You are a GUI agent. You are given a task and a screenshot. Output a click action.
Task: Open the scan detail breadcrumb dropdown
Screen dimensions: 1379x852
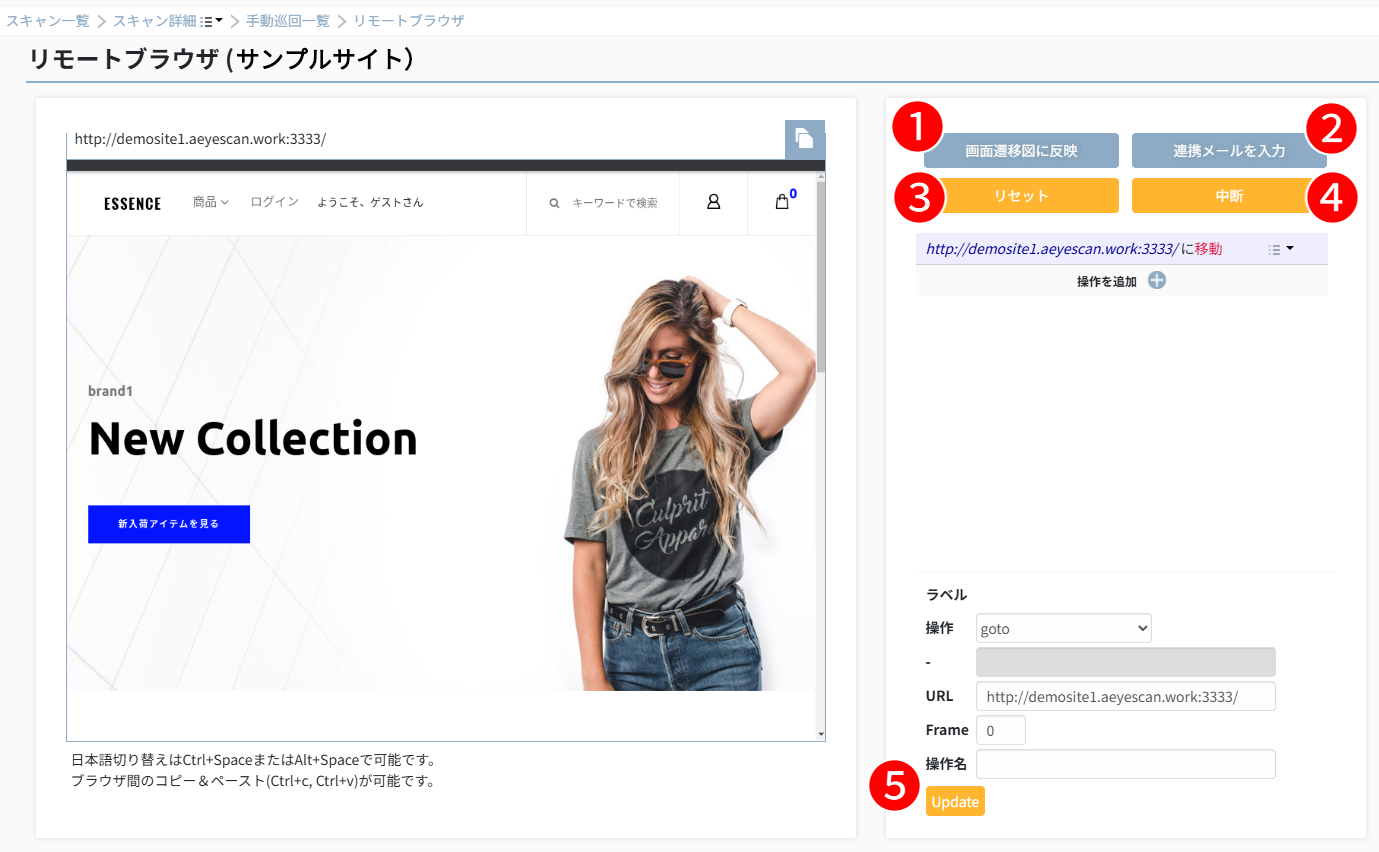click(211, 21)
